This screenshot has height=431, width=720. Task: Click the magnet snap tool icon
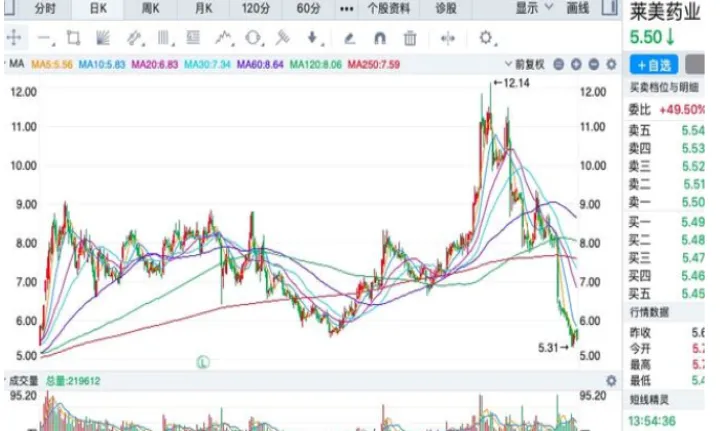379,38
